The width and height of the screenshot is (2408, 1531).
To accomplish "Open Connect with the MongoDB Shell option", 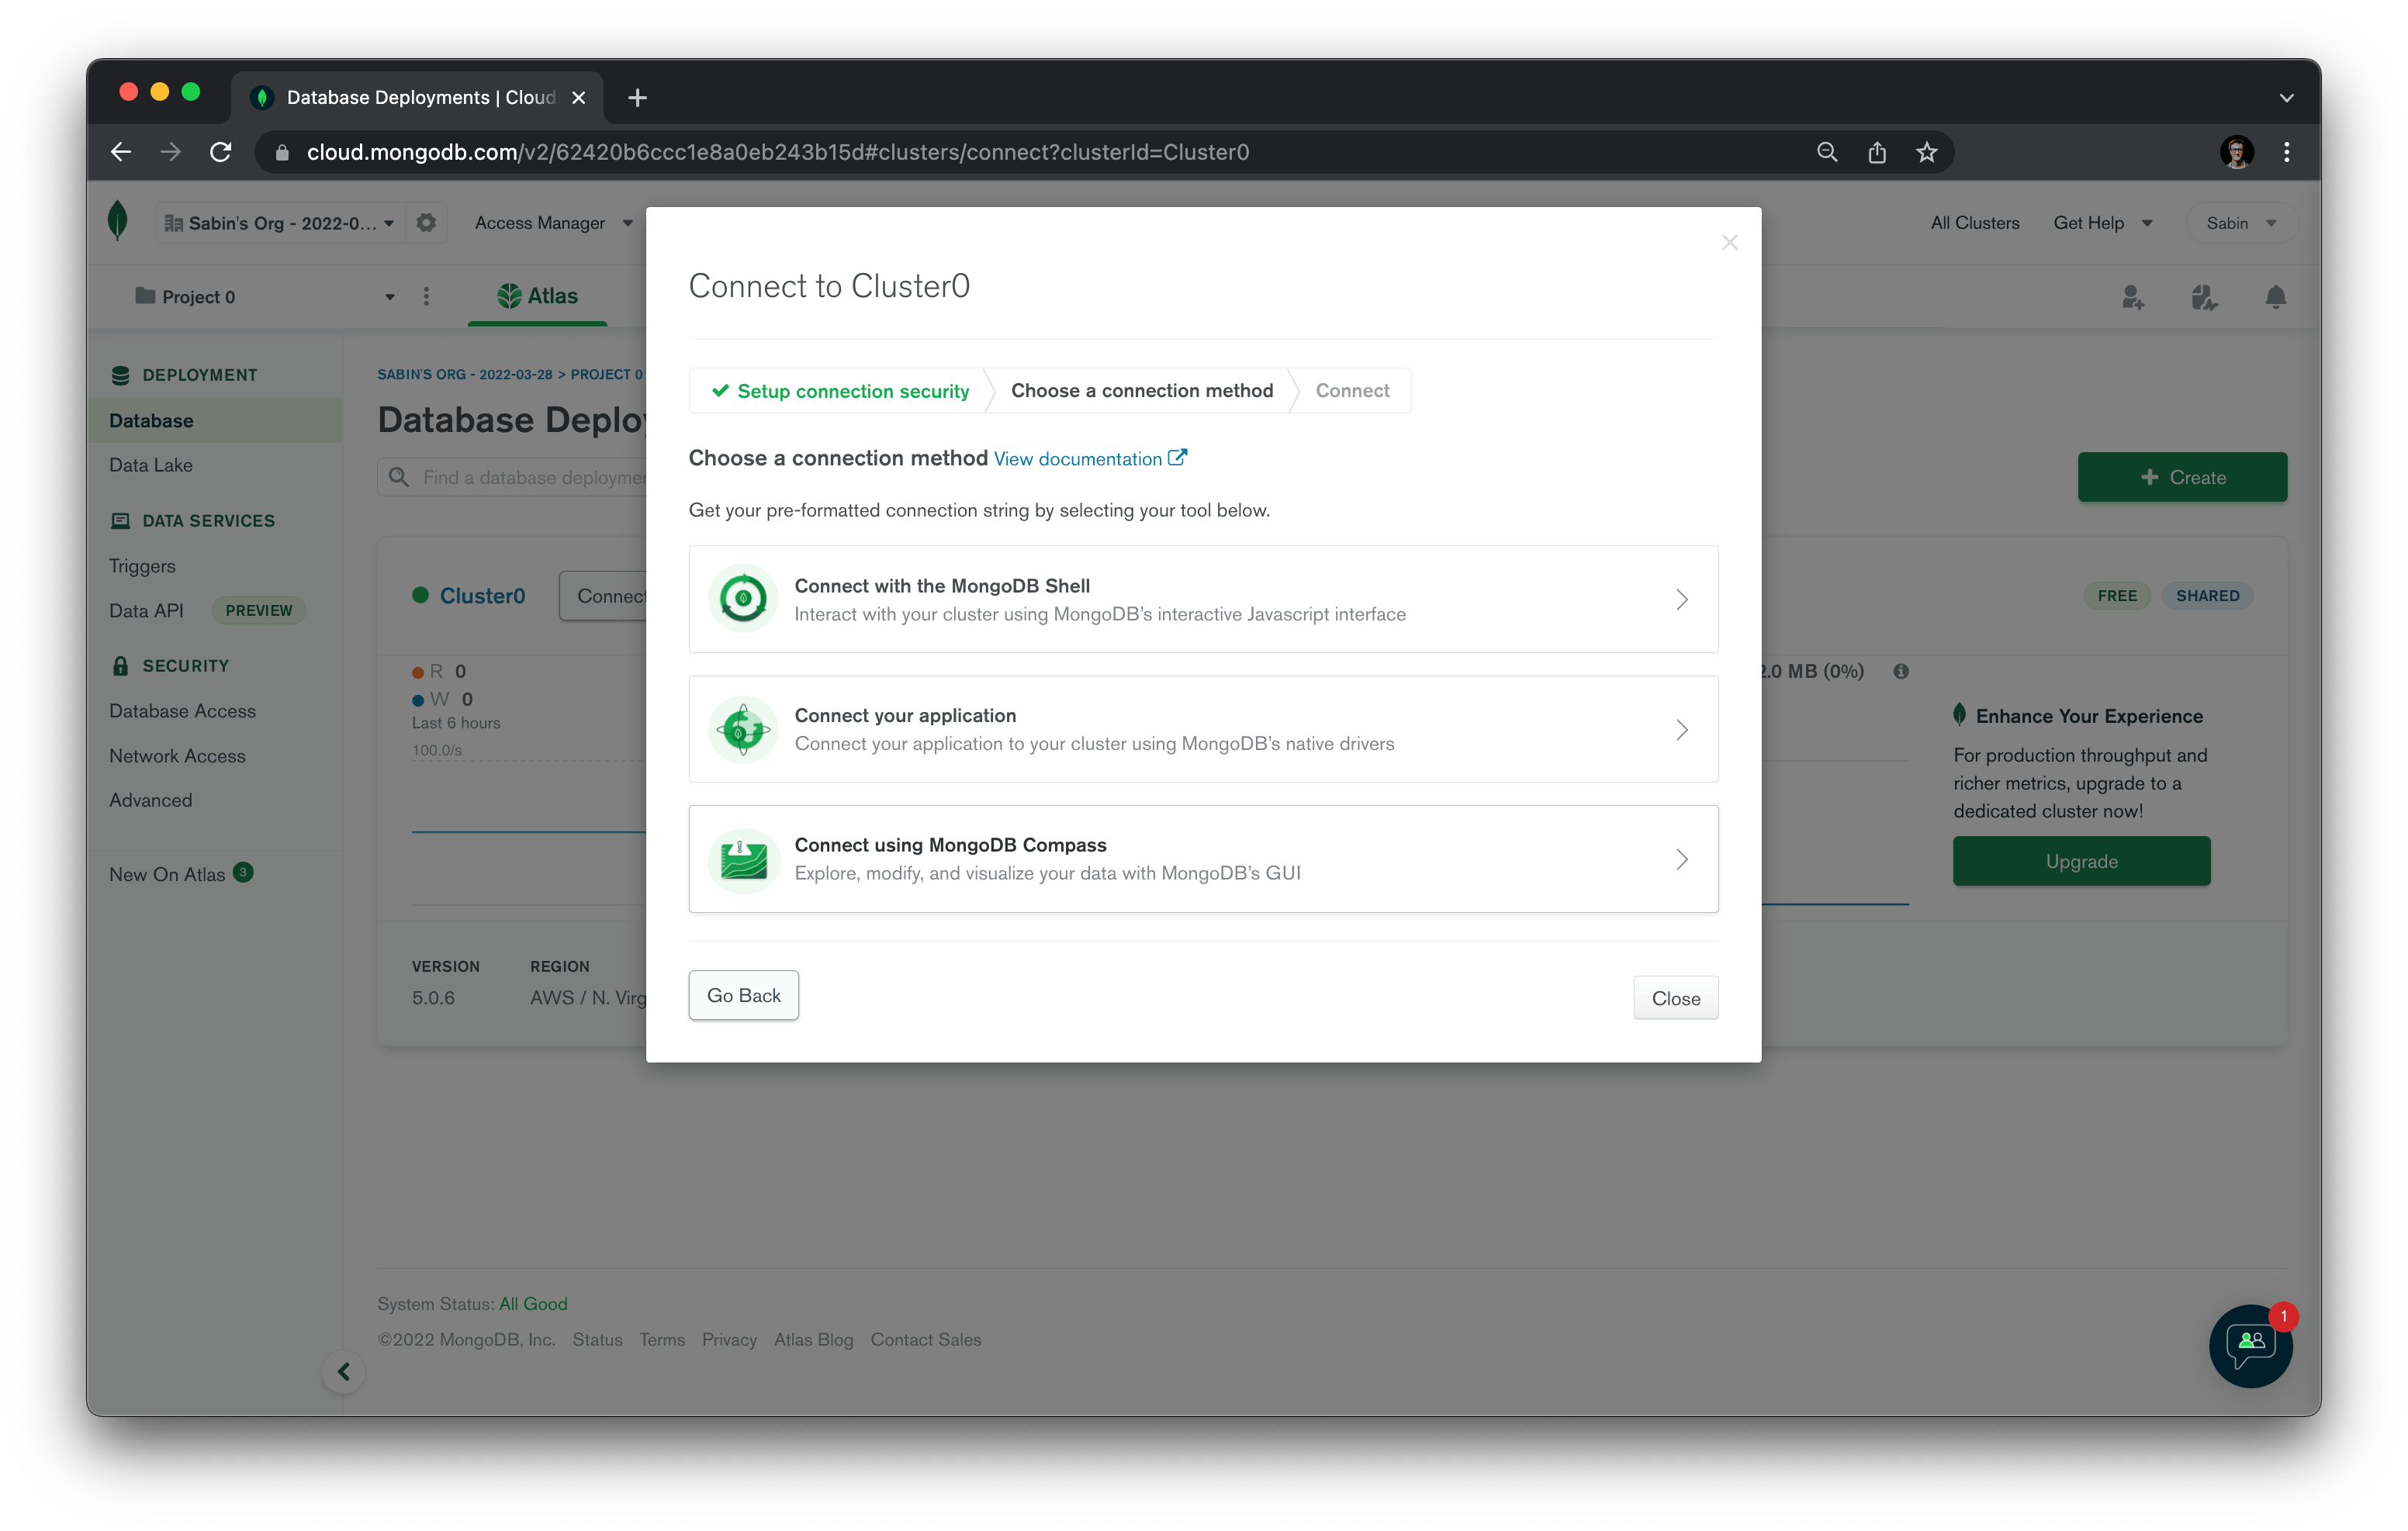I will tap(1203, 599).
